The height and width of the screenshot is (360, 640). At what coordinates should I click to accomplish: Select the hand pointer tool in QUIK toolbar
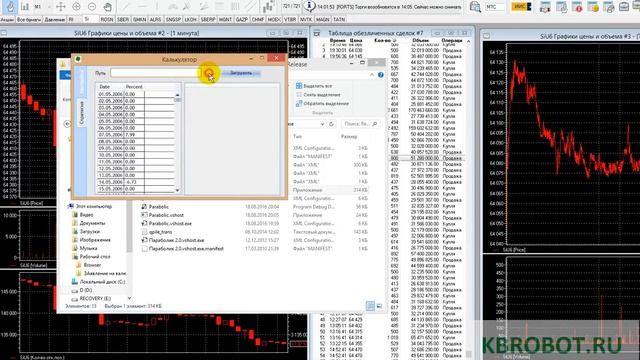click(11, 6)
